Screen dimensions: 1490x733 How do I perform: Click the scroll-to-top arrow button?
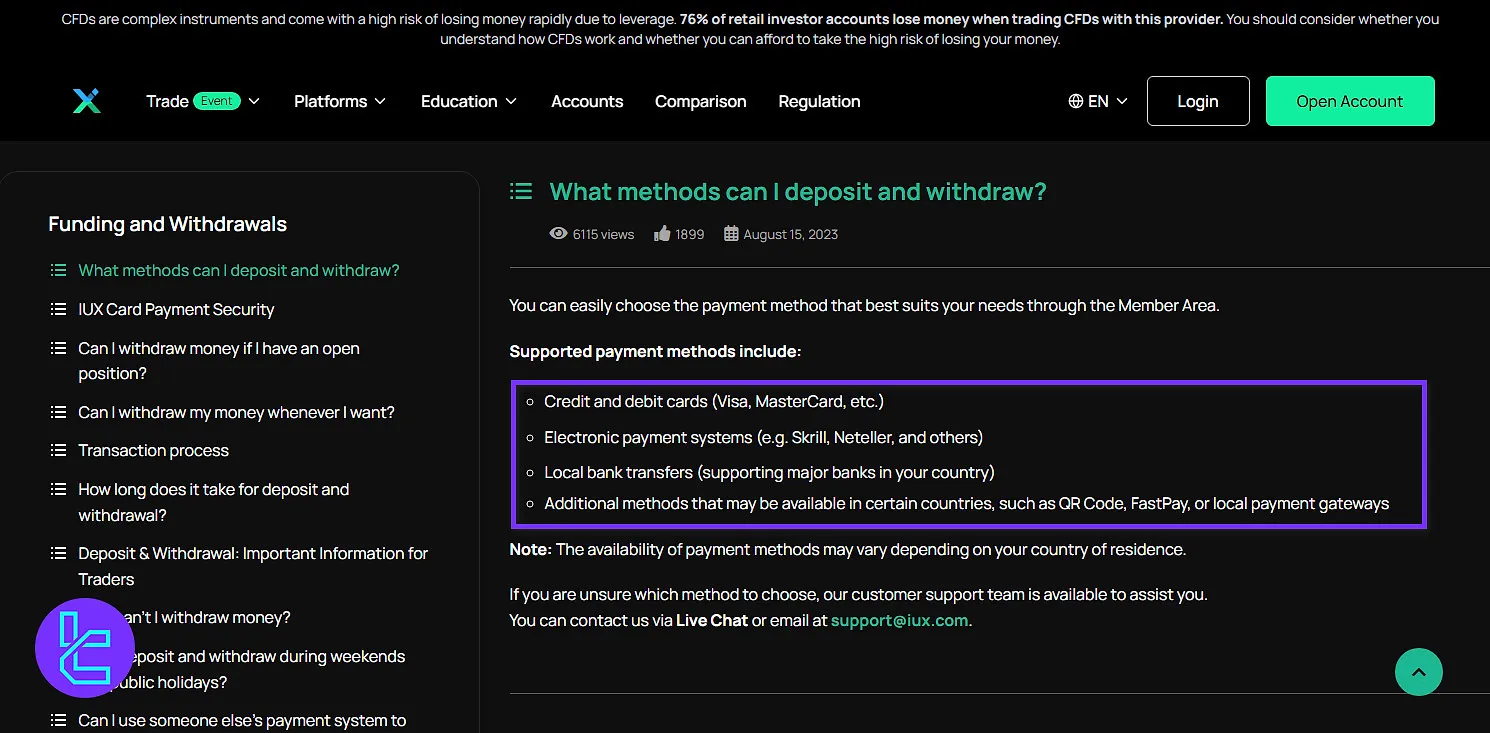[1418, 672]
